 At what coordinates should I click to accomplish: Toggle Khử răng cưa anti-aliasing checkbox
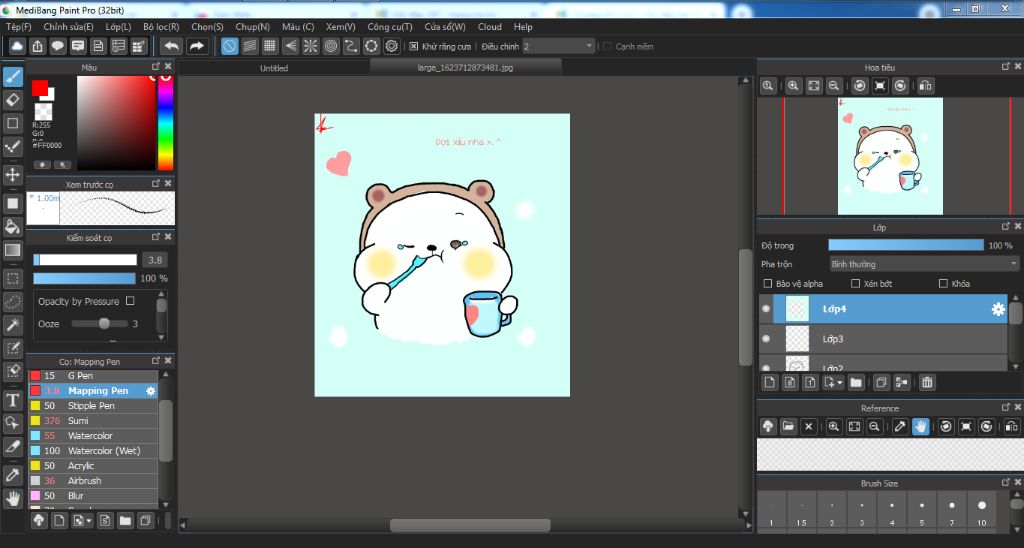pos(413,46)
